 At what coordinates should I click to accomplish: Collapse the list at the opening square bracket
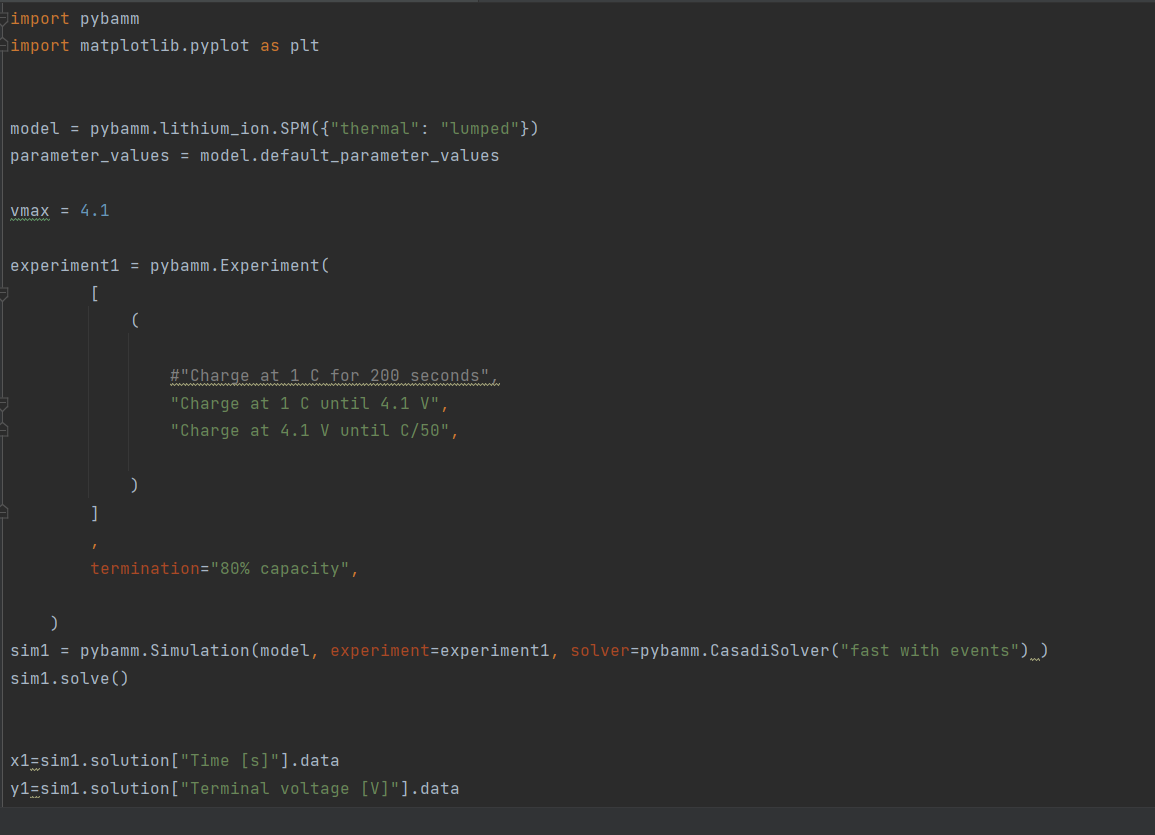point(4,294)
